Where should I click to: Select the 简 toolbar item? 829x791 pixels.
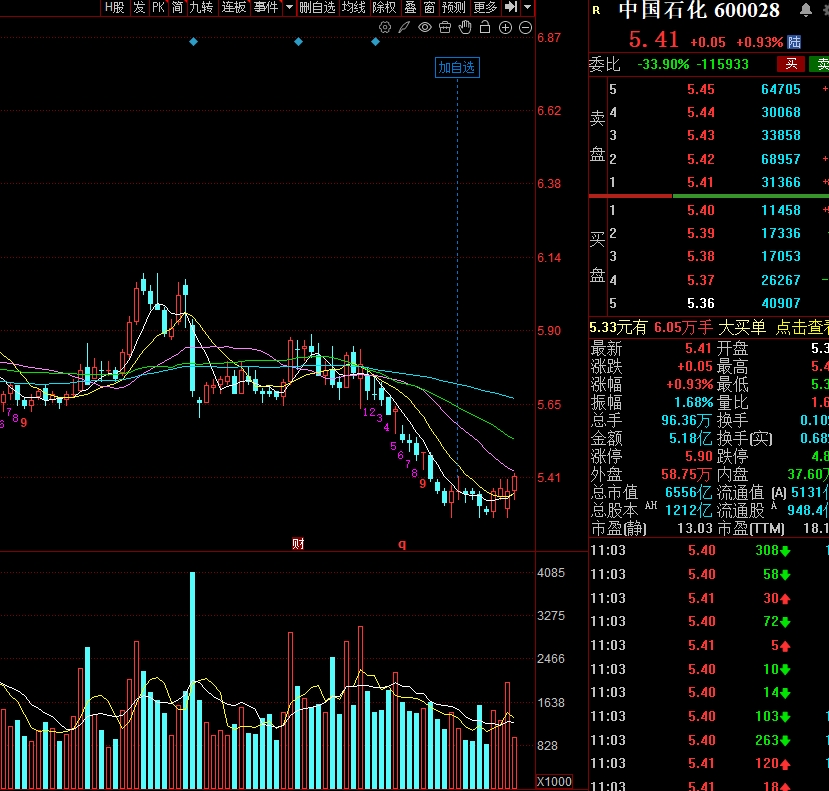click(x=177, y=7)
